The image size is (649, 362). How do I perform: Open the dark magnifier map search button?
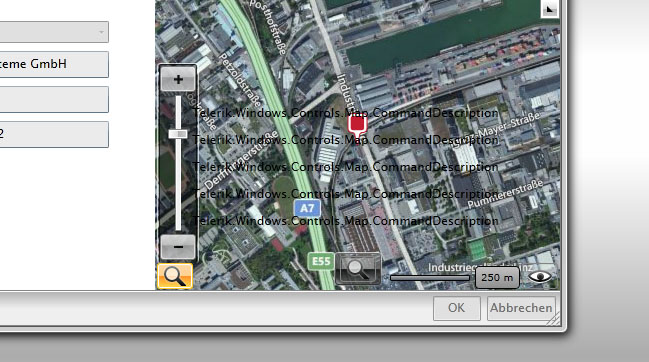pyautogui.click(x=358, y=269)
